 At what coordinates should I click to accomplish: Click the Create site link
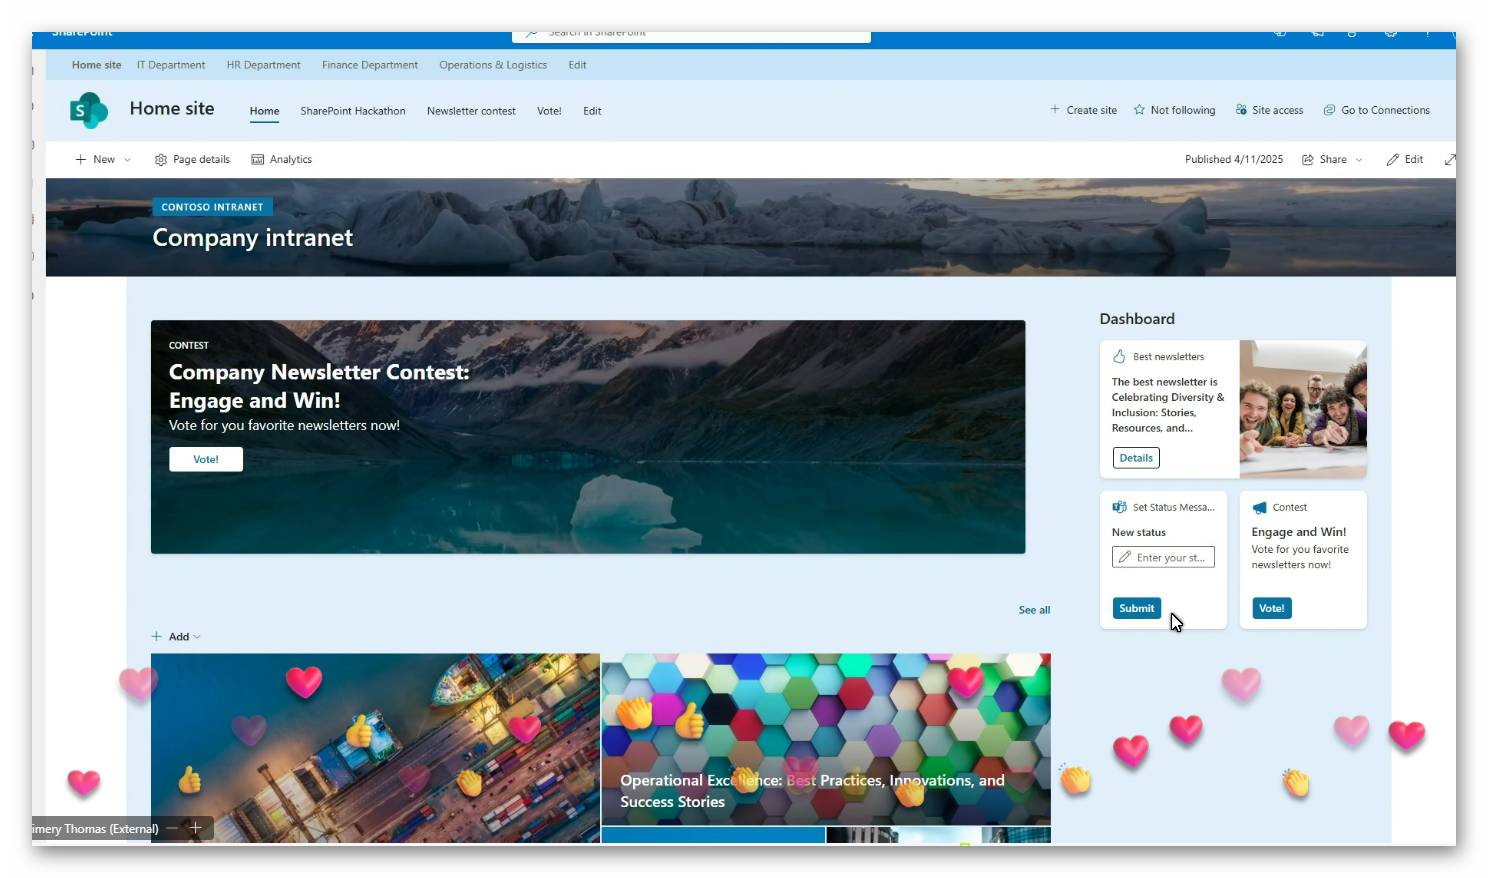pyautogui.click(x=1092, y=110)
